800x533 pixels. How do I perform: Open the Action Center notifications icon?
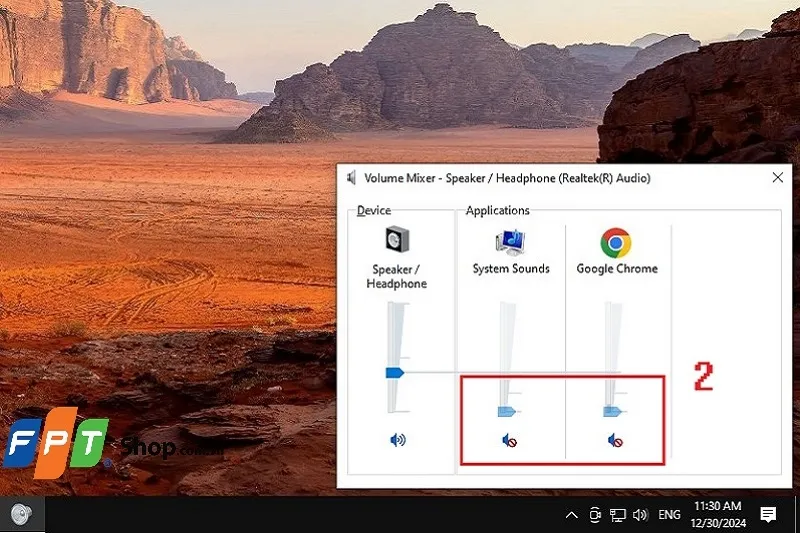768,515
